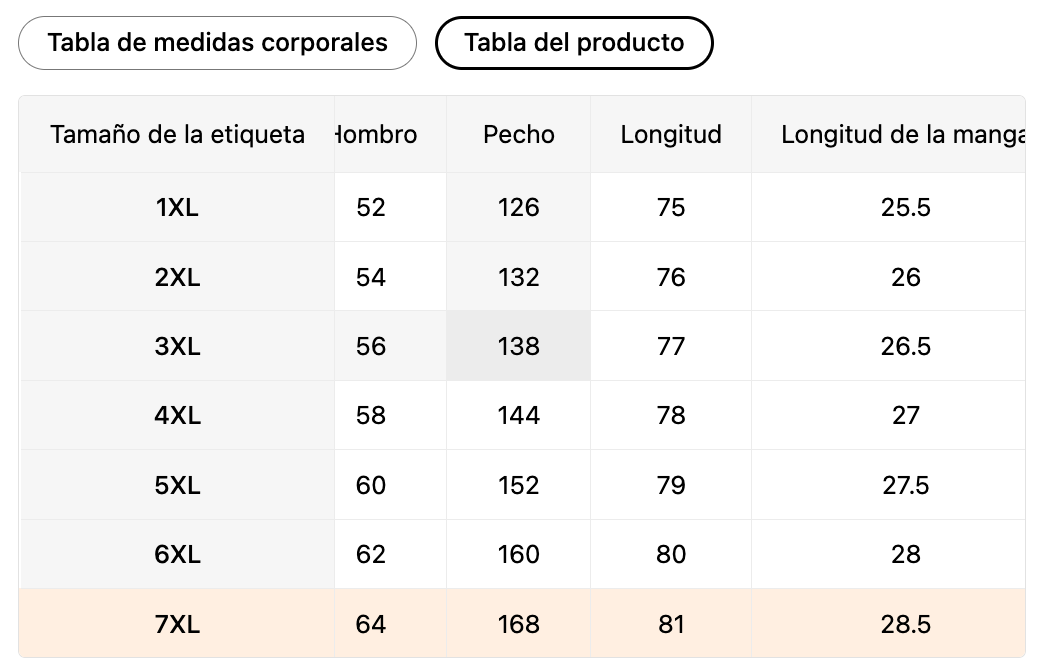Screen dimensions: 1040x672
Task: Click the 28.5 sleeve length cell
Action: 905,624
